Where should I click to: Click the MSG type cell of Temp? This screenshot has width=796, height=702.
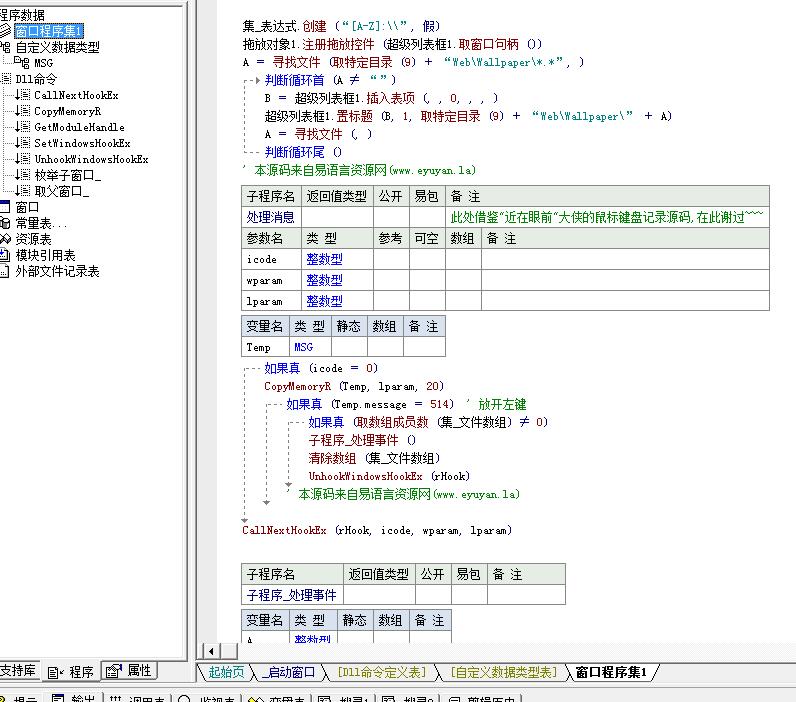click(310, 347)
